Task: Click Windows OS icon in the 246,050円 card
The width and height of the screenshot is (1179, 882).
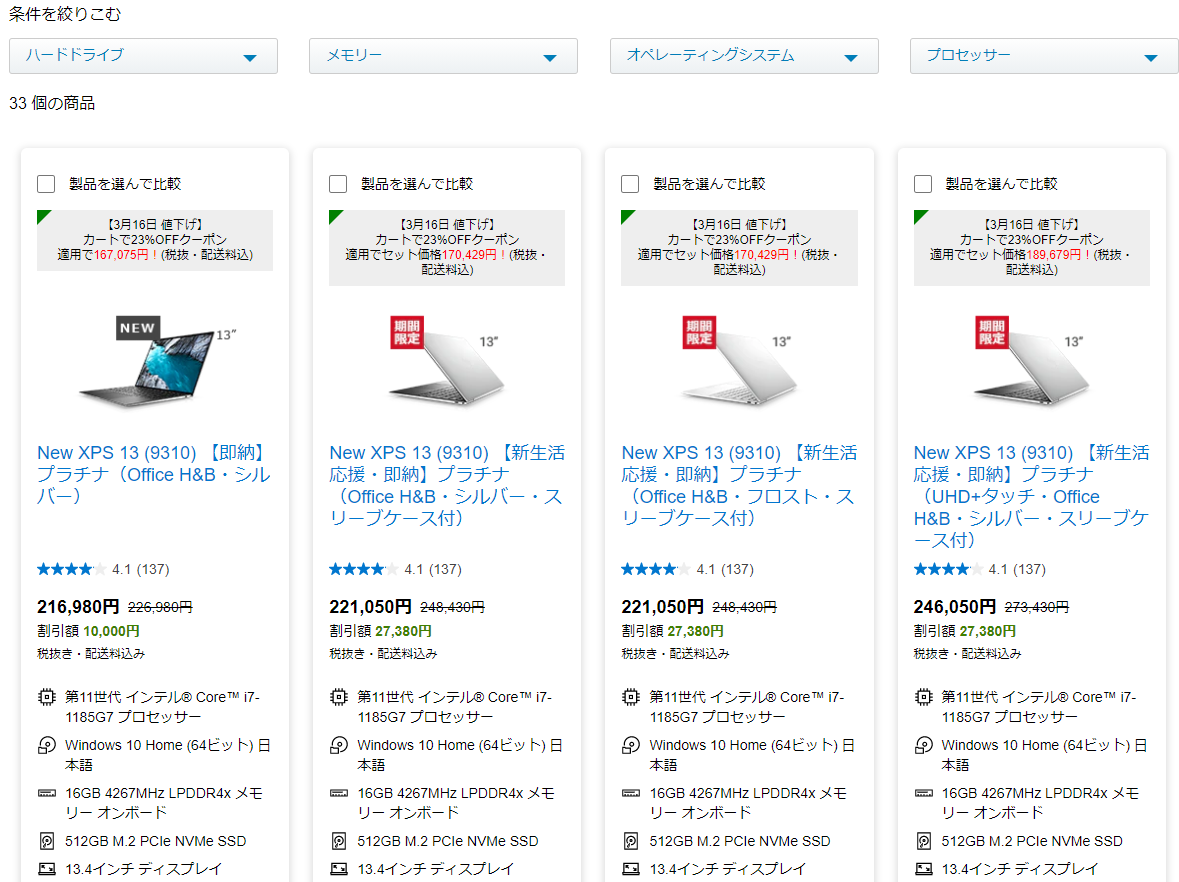Action: coord(923,745)
